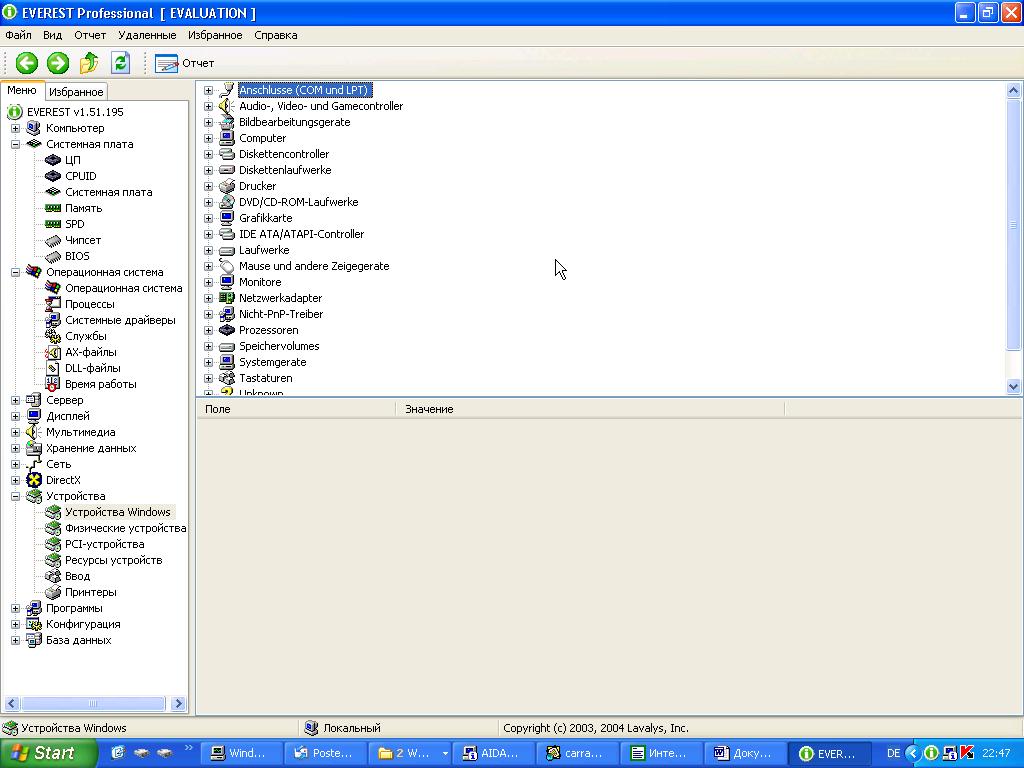Viewport: 1024px width, 768px height.
Task: Click the Службы gears icon
Action: 53,336
